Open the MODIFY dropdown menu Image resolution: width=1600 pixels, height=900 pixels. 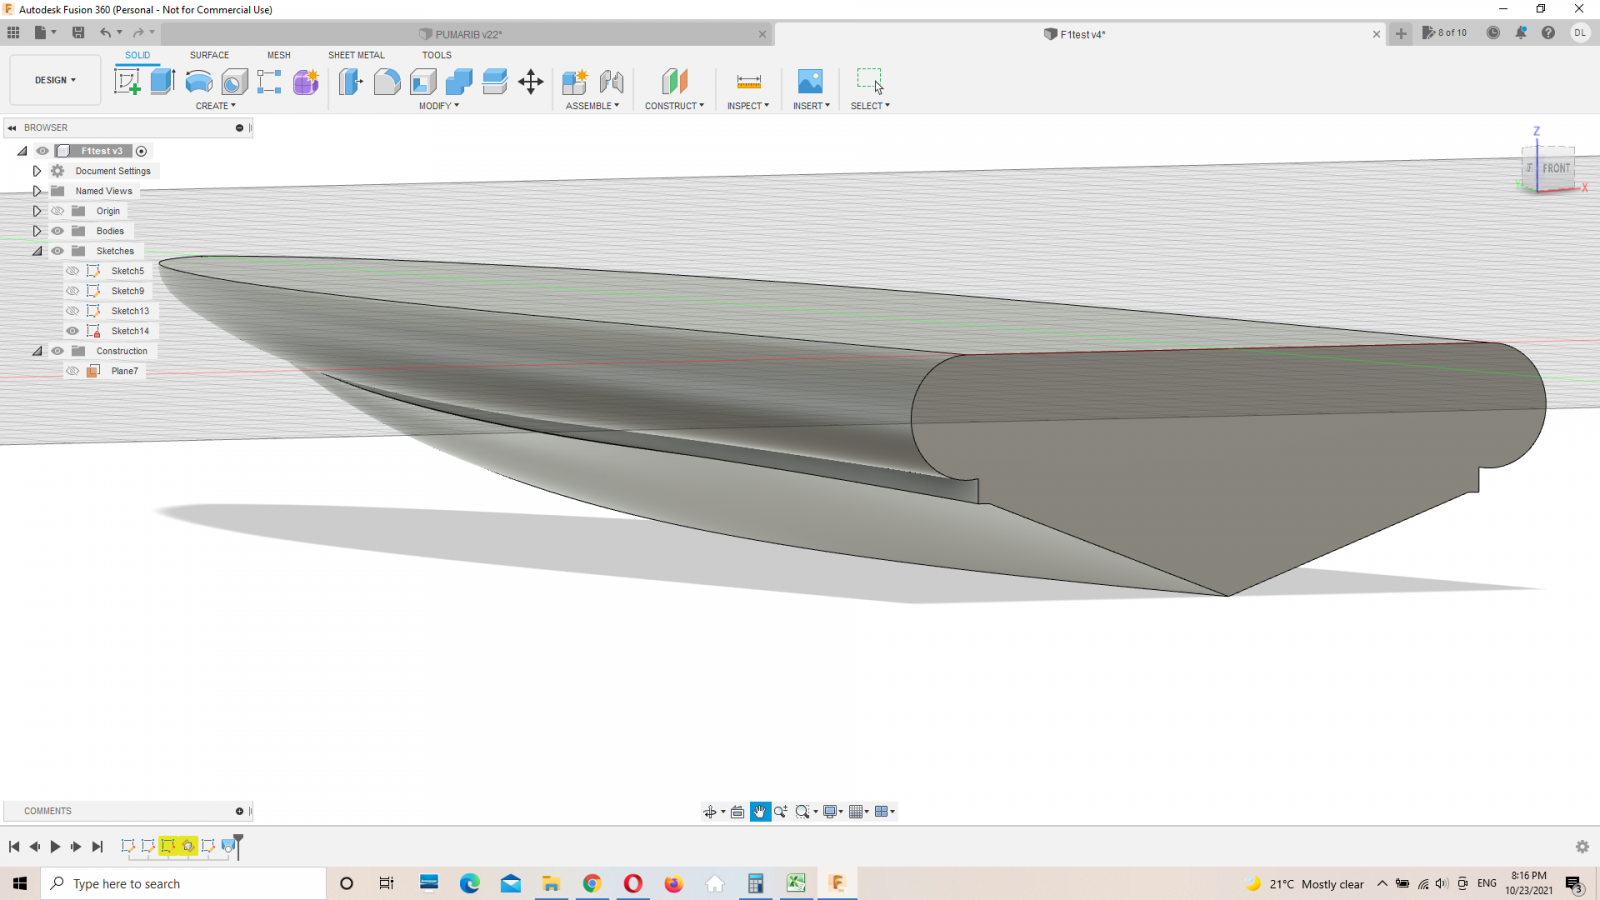pos(439,106)
